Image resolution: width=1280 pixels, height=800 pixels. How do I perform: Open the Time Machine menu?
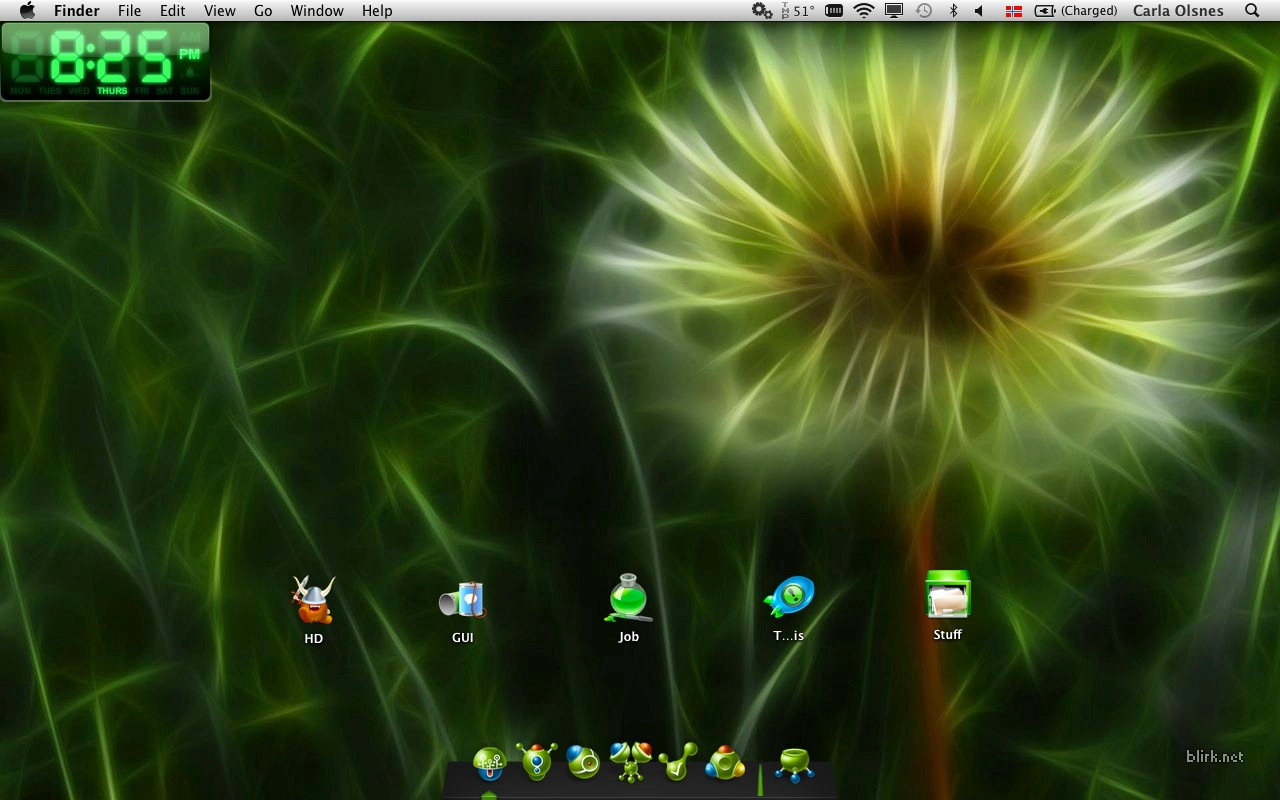click(x=924, y=11)
